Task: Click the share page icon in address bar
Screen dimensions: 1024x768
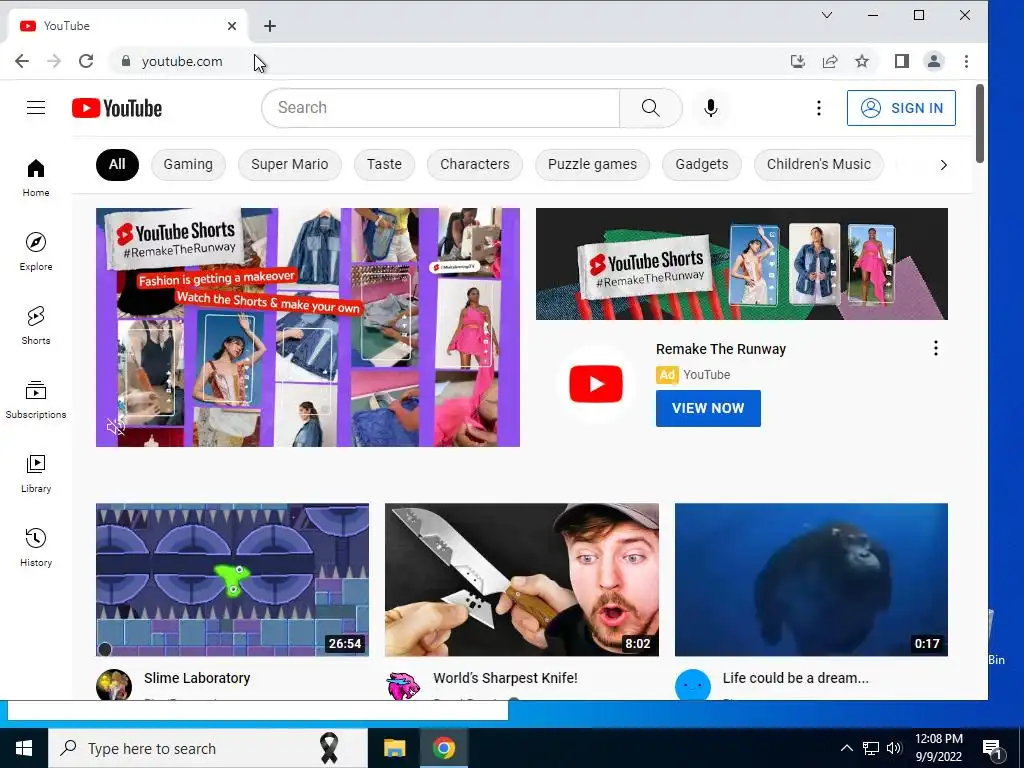Action: click(x=830, y=61)
